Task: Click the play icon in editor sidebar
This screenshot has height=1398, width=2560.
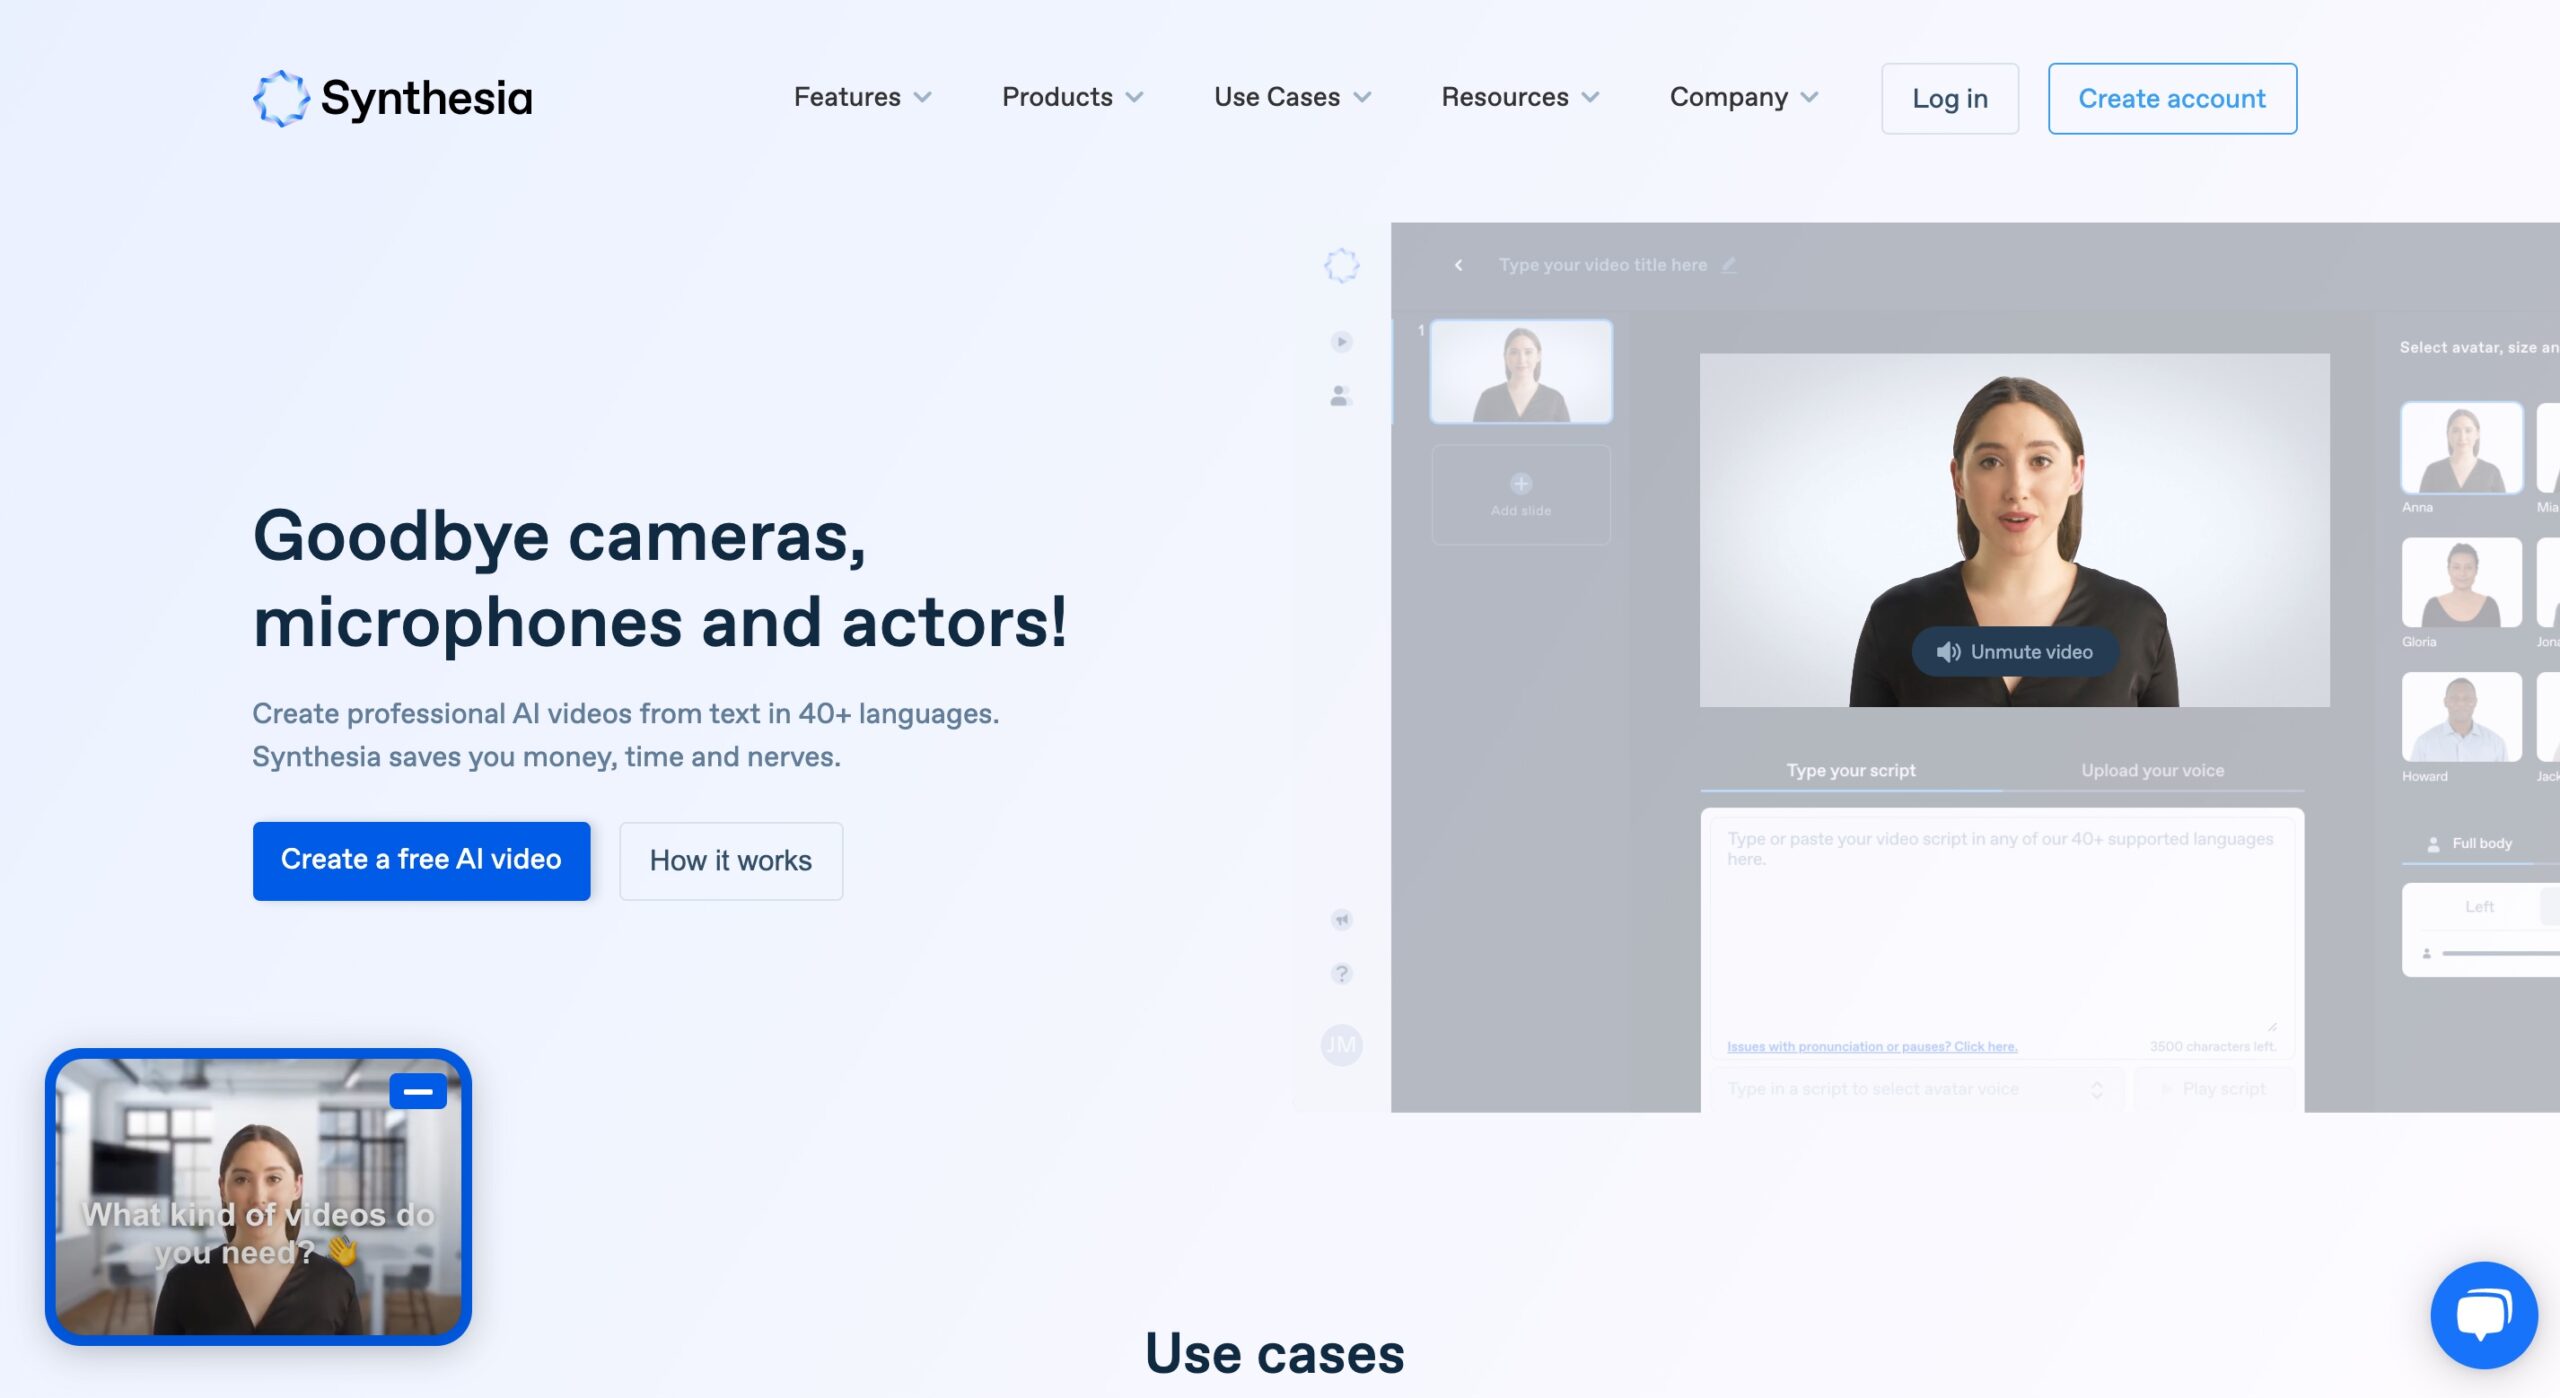Action: [1341, 342]
